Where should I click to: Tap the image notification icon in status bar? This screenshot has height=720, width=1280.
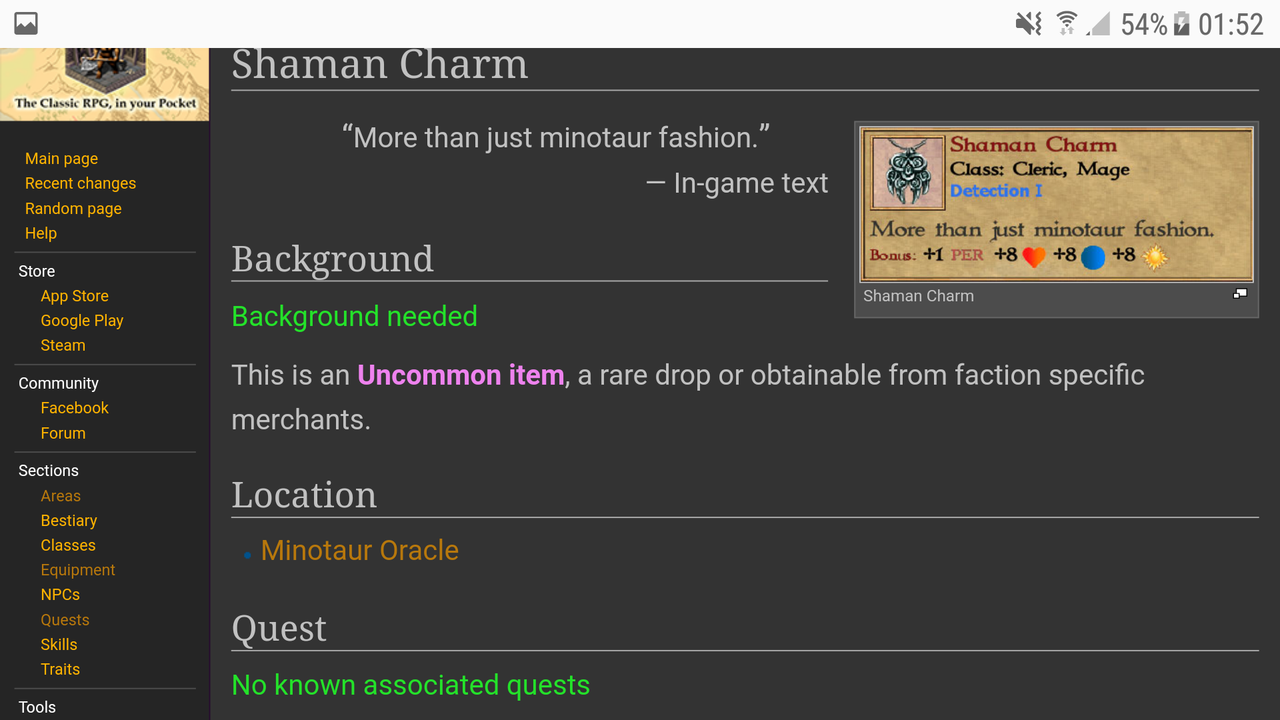pyautogui.click(x=26, y=24)
